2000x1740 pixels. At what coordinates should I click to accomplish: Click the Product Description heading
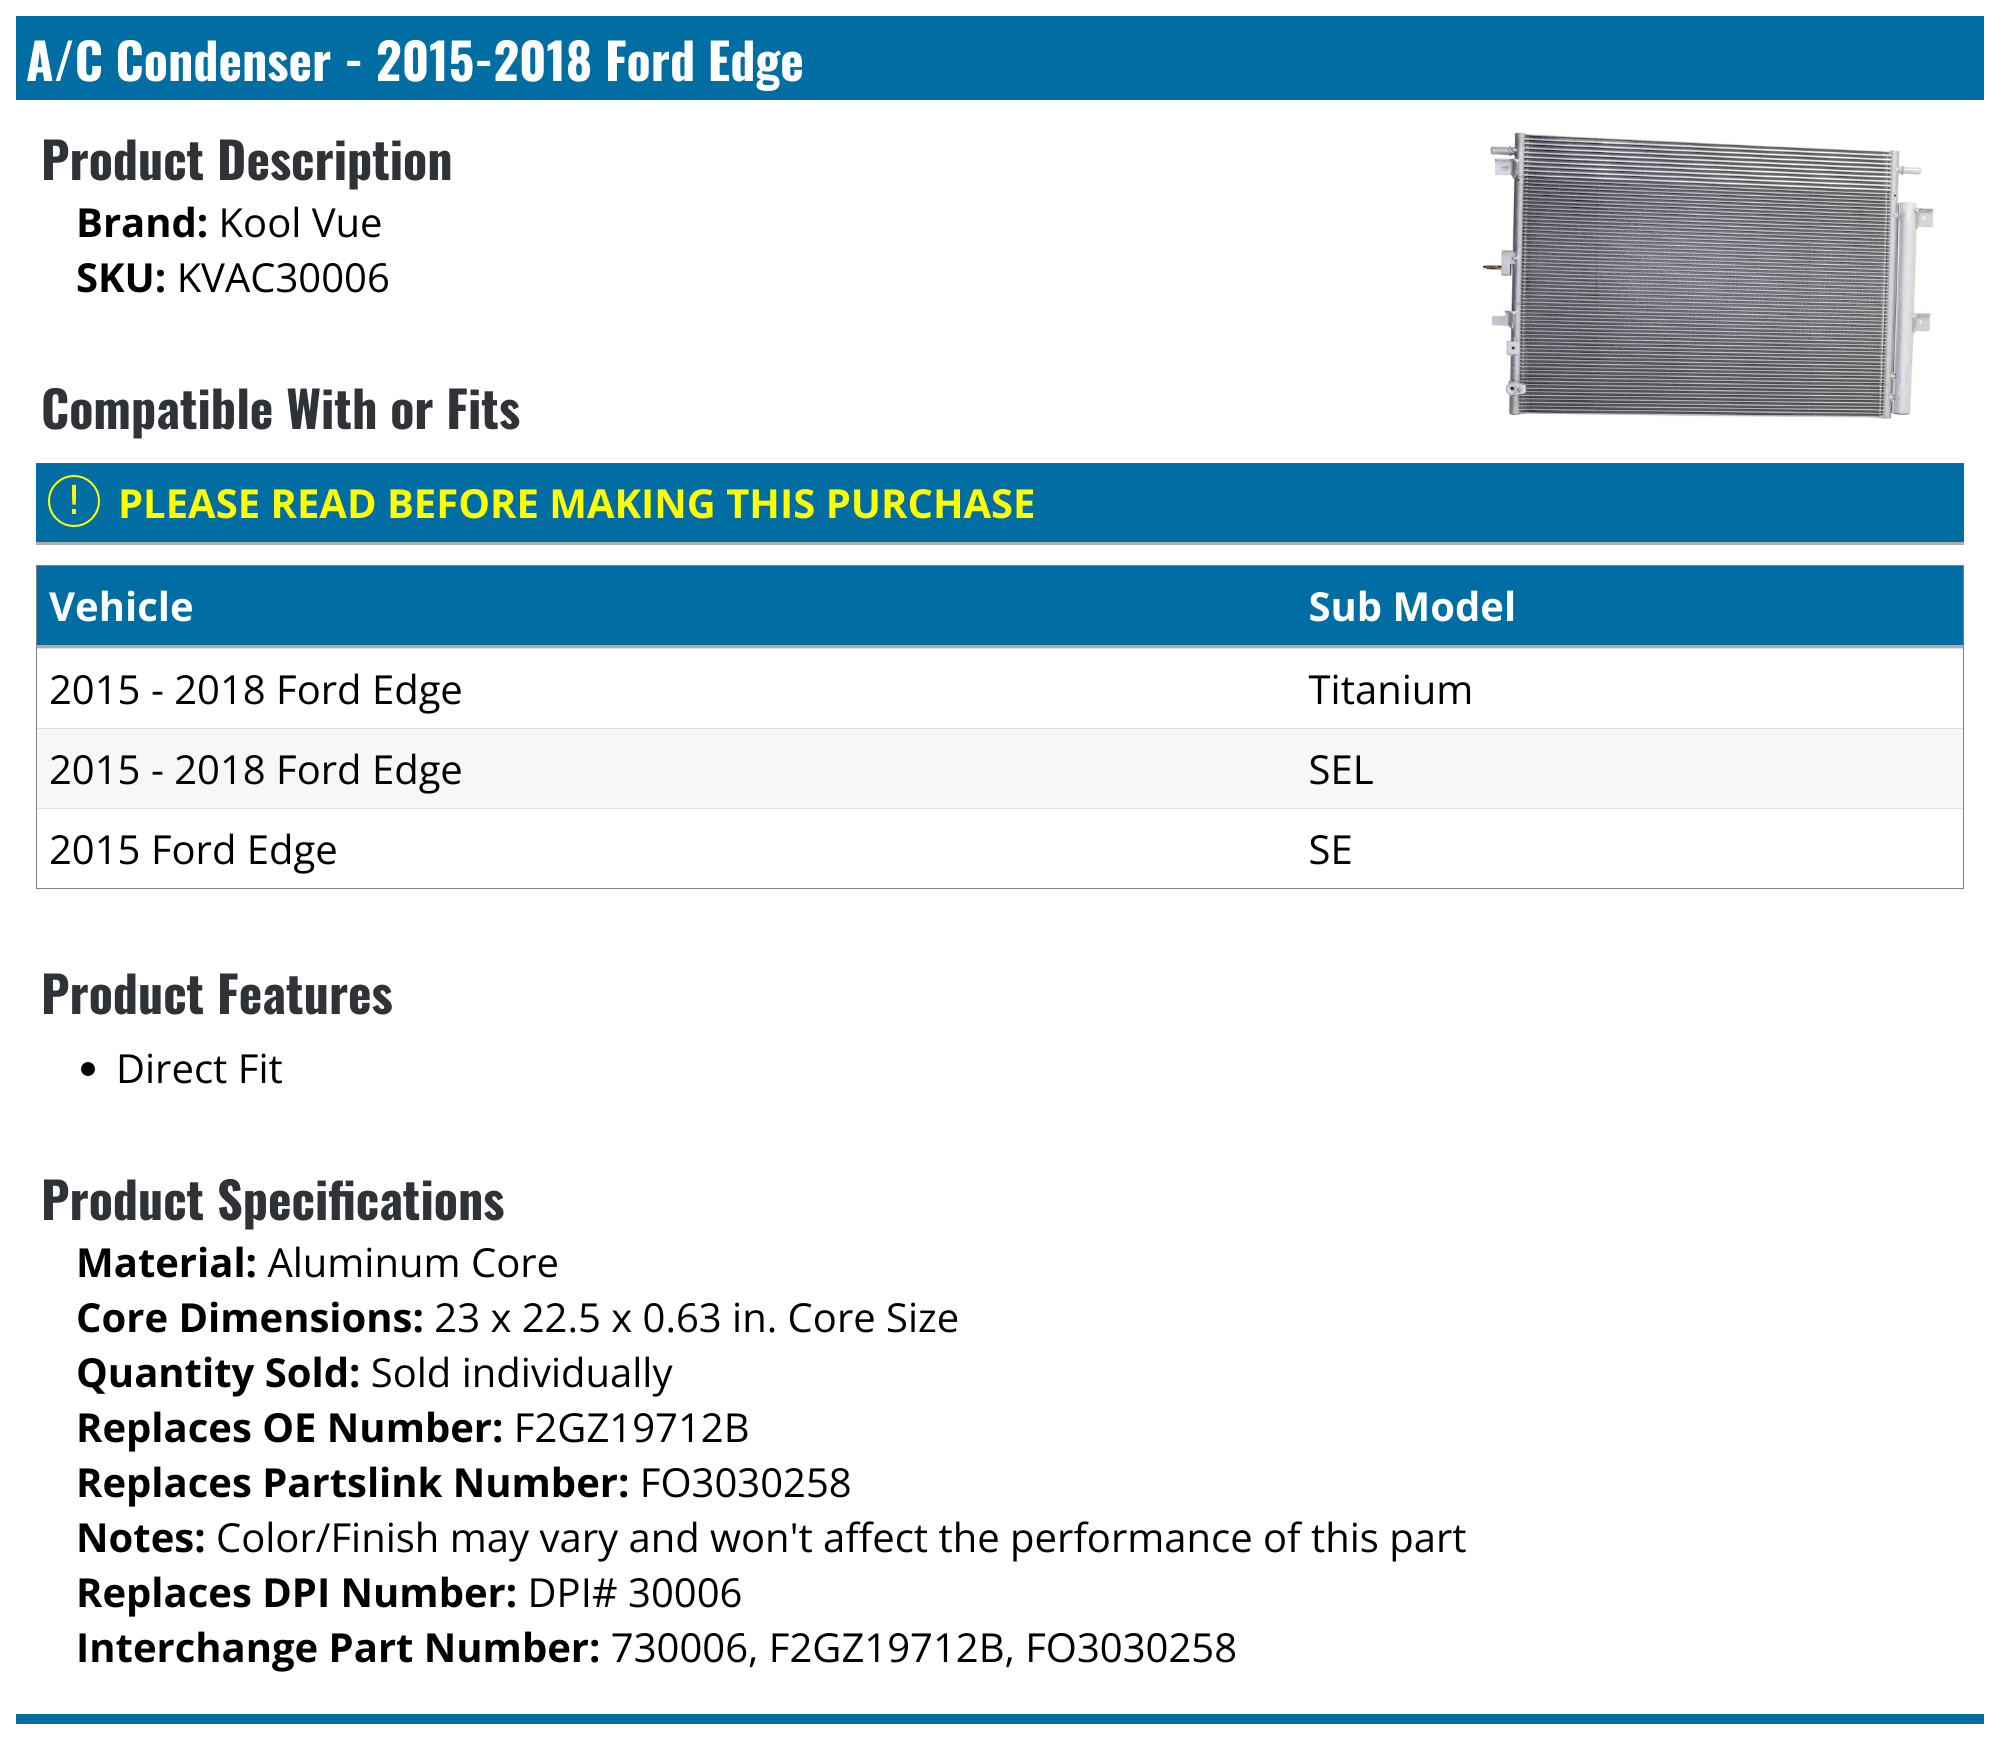(x=247, y=161)
